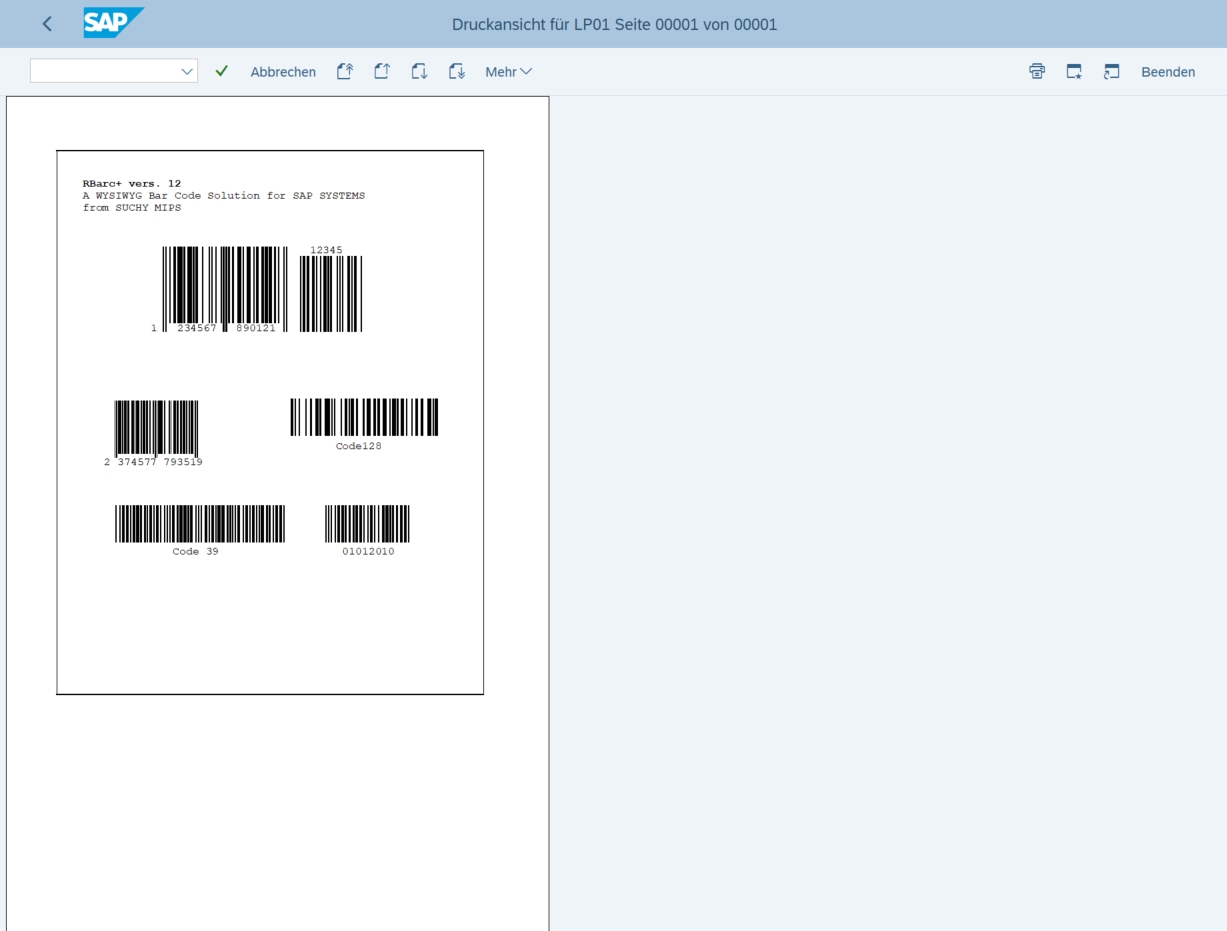Viewport: 1227px width, 931px height.
Task: Click the Code 39 barcode
Action: pos(200,523)
